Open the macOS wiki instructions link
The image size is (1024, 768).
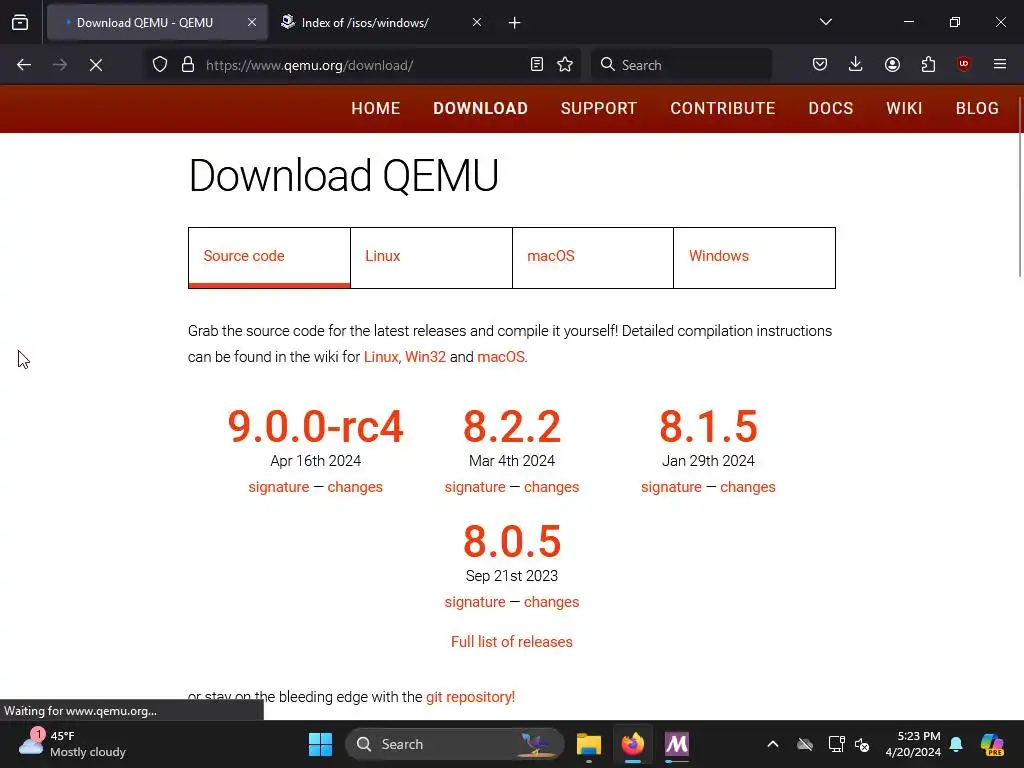click(x=501, y=357)
